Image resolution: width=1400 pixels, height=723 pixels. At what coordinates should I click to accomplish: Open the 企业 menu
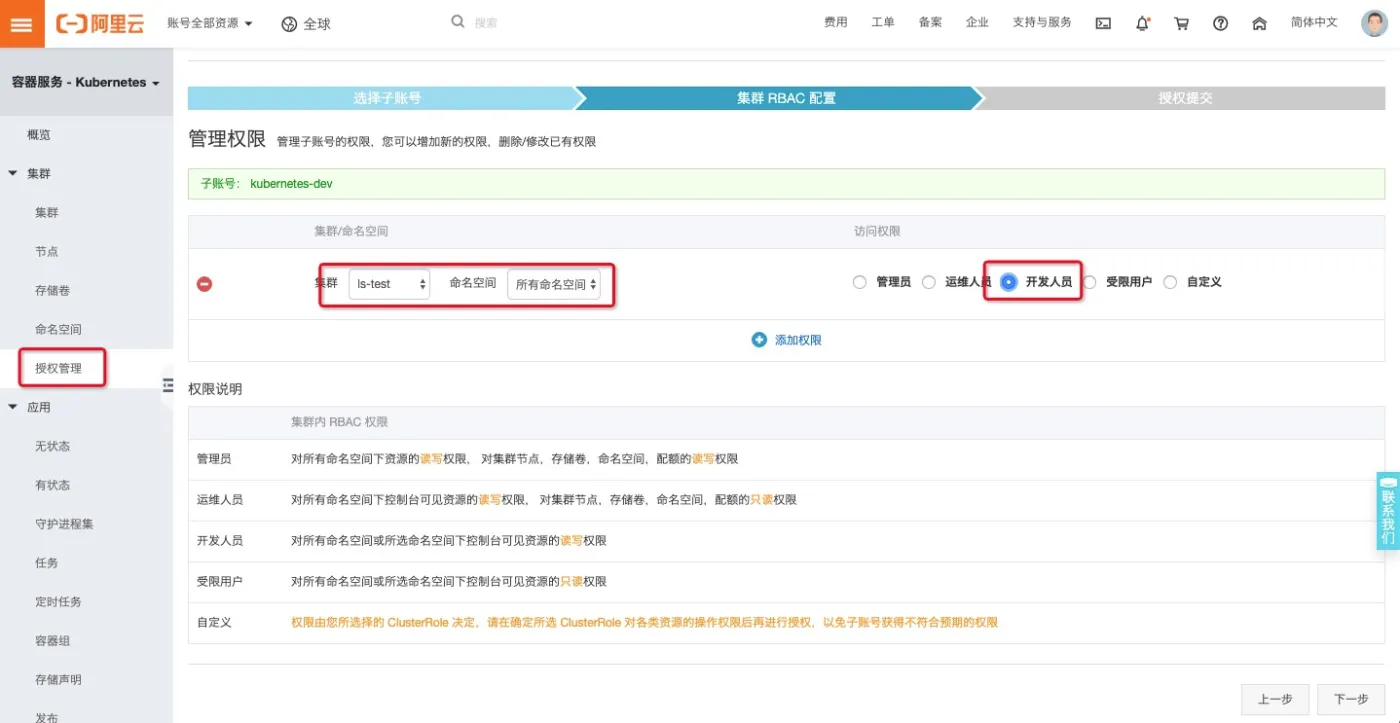977,22
